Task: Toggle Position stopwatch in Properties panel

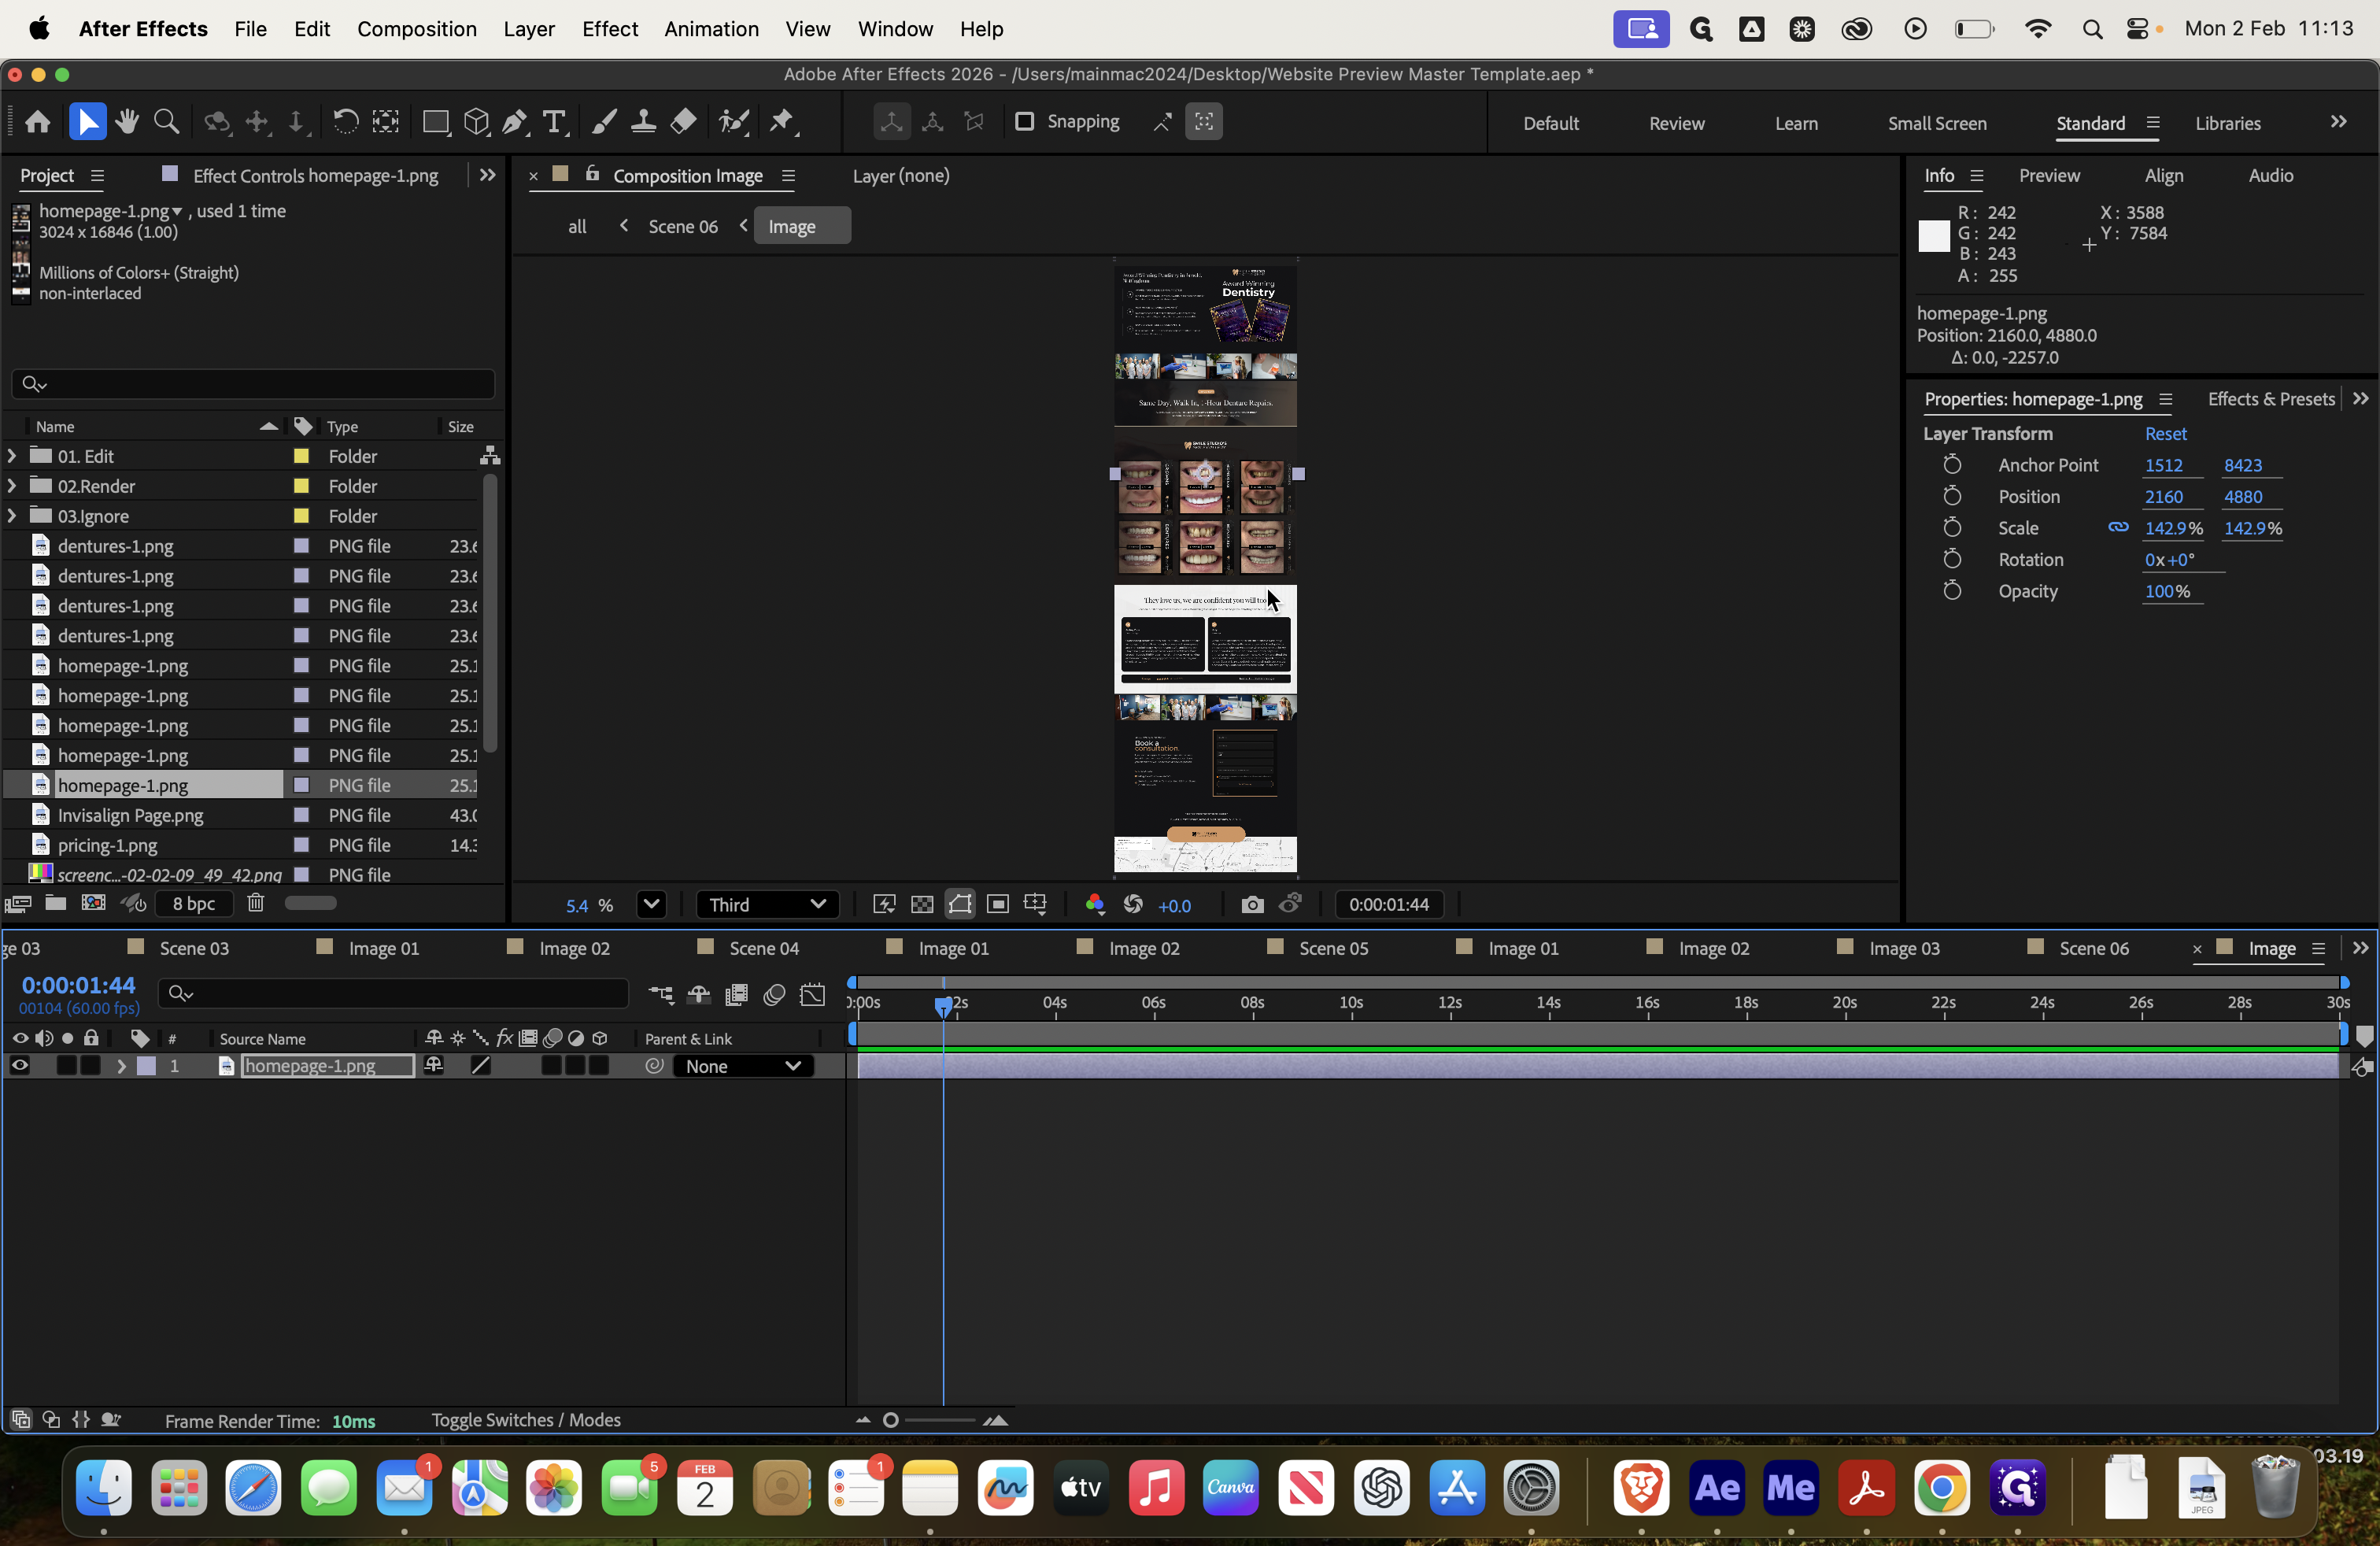Action: (1951, 496)
